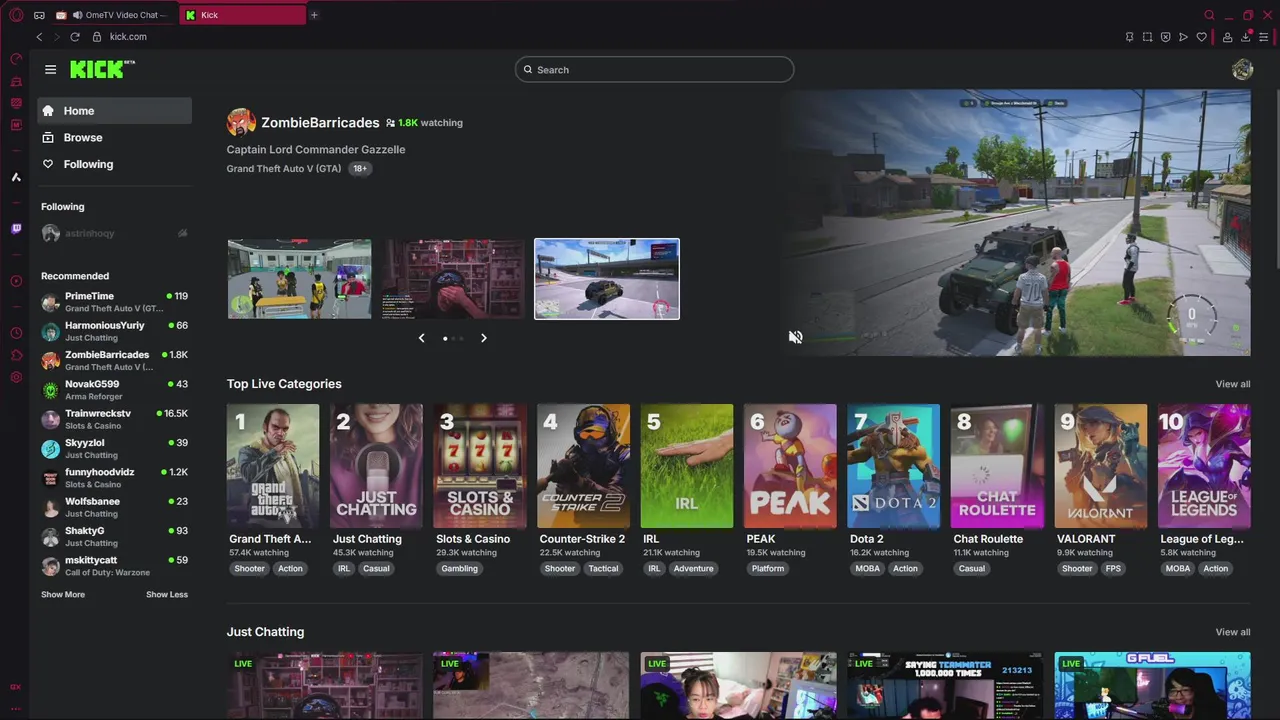This screenshot has height=720, width=1280.
Task: Open the Browse sidebar item
Action: (x=114, y=138)
